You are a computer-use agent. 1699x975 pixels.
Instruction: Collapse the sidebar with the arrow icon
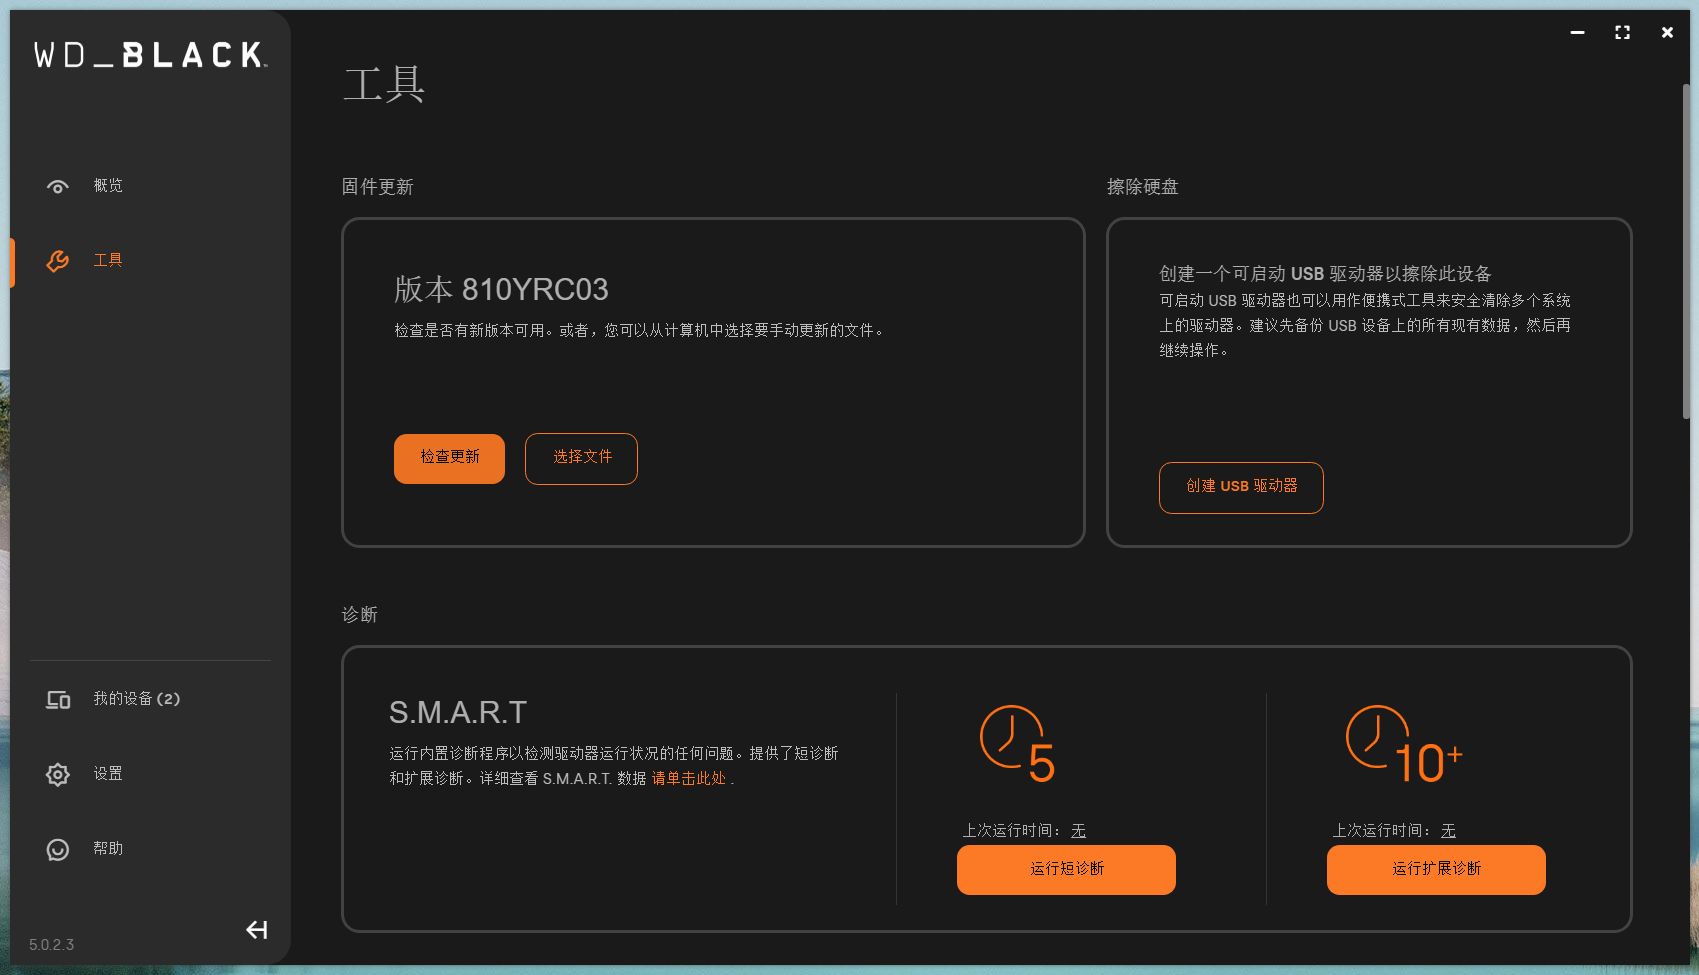[x=257, y=930]
